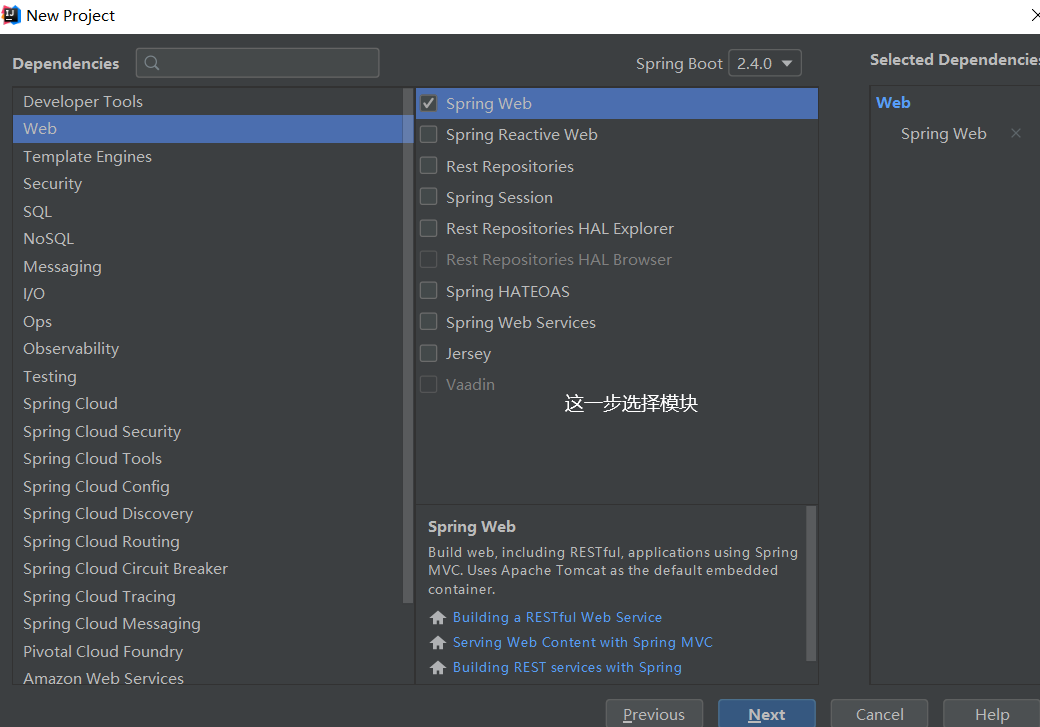
Task: Click the IntelliJ logo icon in title bar
Action: (11, 15)
